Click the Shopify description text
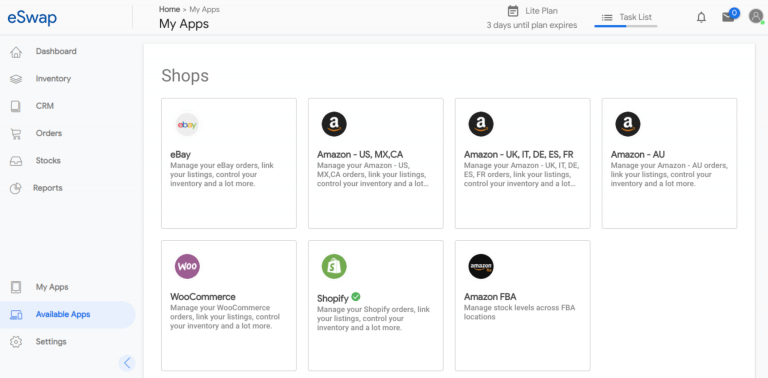The height and width of the screenshot is (378, 768). click(x=373, y=318)
